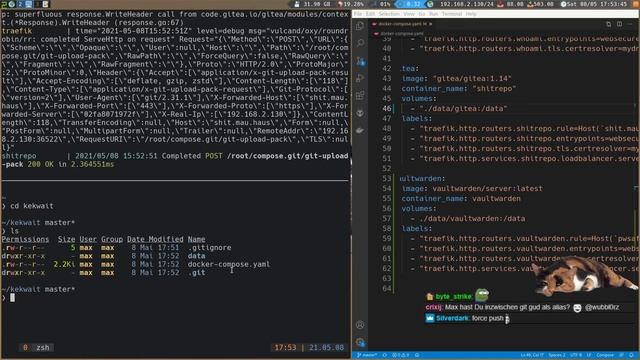Click the master branch indicator in status bar

click(367, 355)
